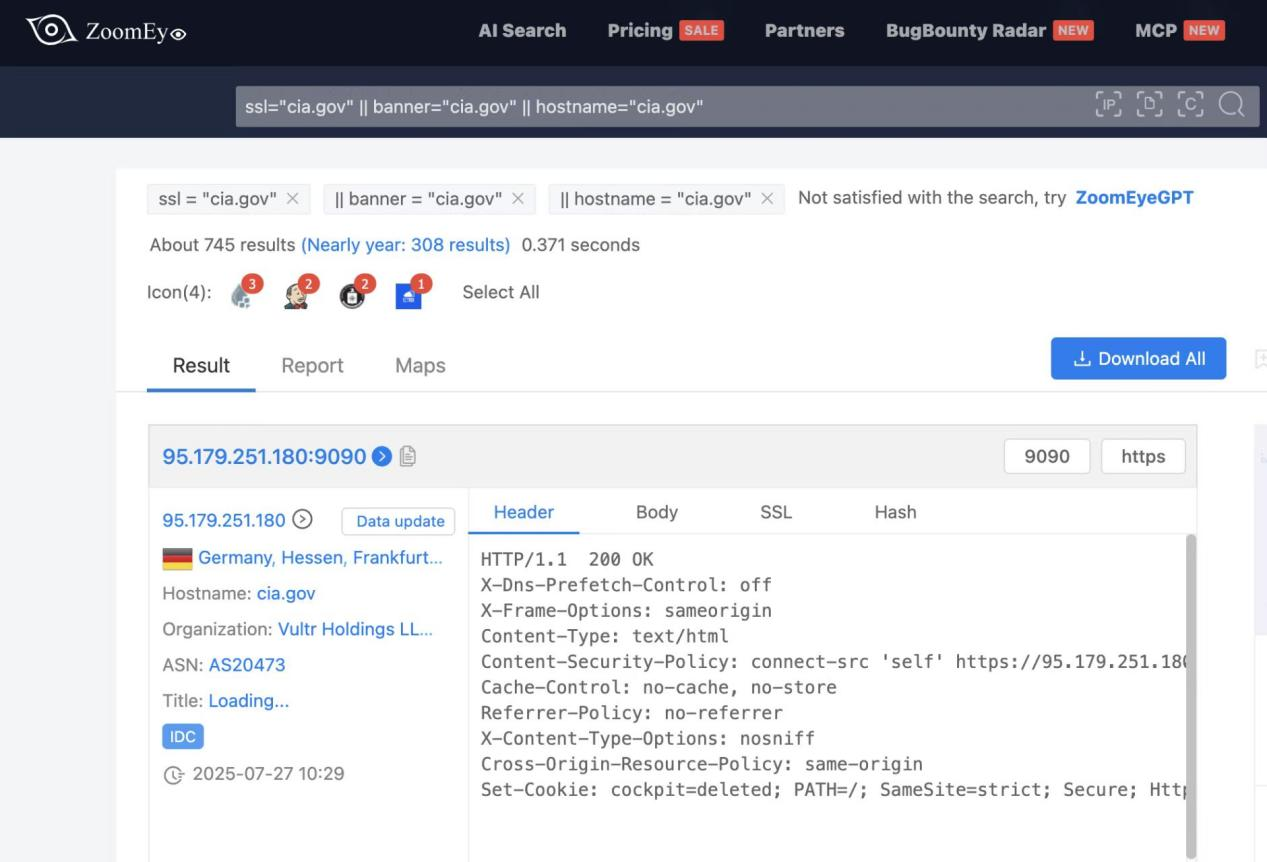Click the X-Frame-Options: sameorigin line
The width and height of the screenshot is (1267, 862).
pos(626,610)
